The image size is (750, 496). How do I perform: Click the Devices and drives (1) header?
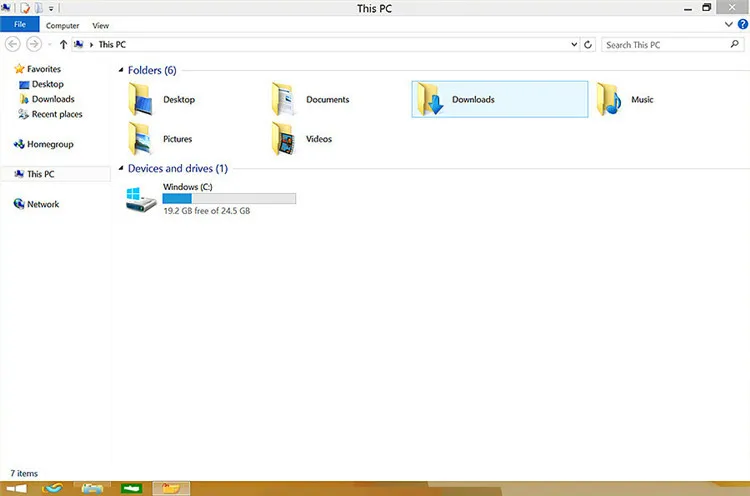click(178, 168)
